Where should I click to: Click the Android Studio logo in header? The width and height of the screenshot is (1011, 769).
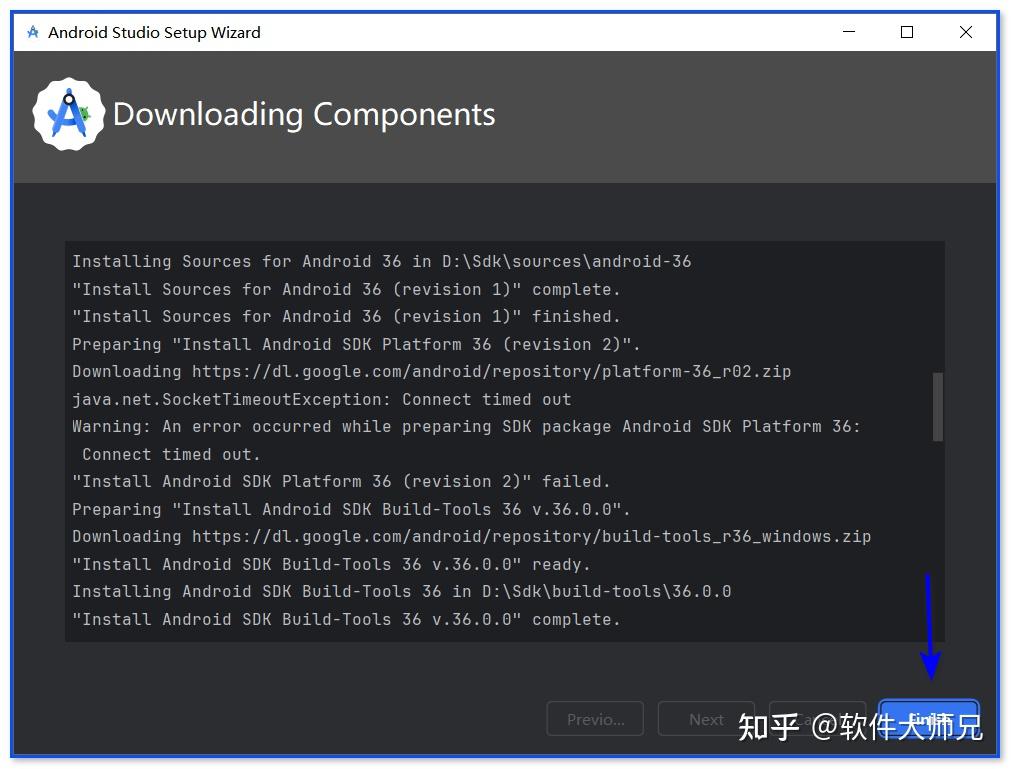point(69,114)
